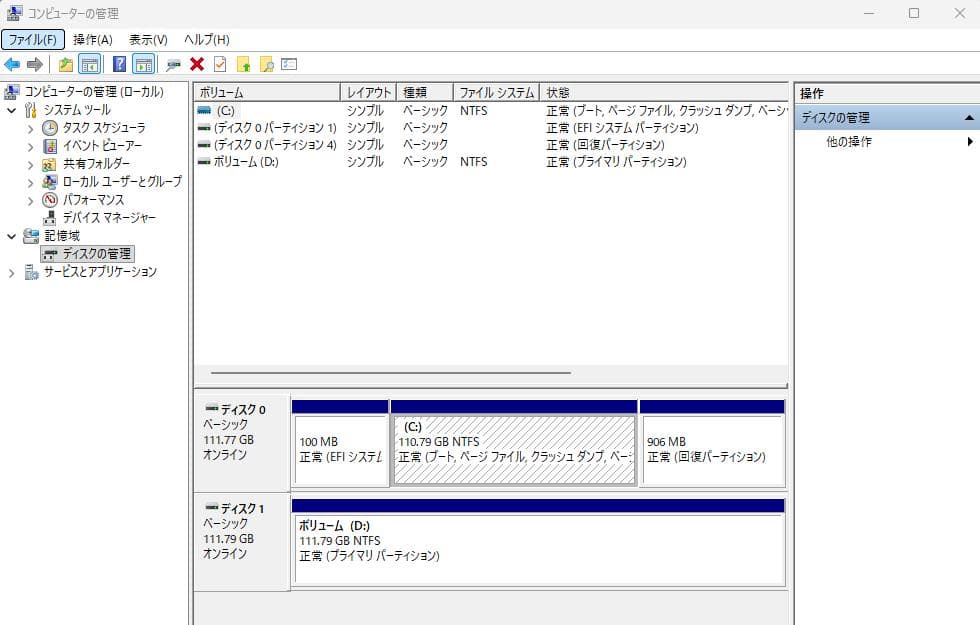Viewport: 980px width, 625px height.
Task: Open the 操作 menu
Action: point(91,39)
